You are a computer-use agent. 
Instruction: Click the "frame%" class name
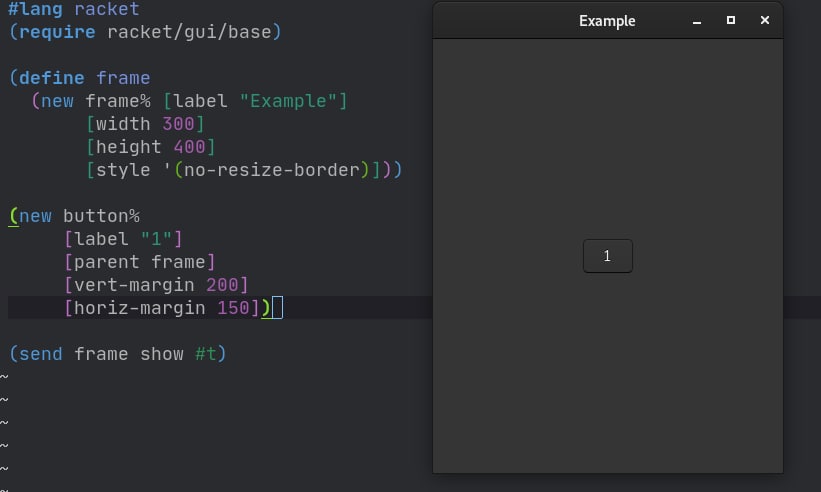pos(118,100)
